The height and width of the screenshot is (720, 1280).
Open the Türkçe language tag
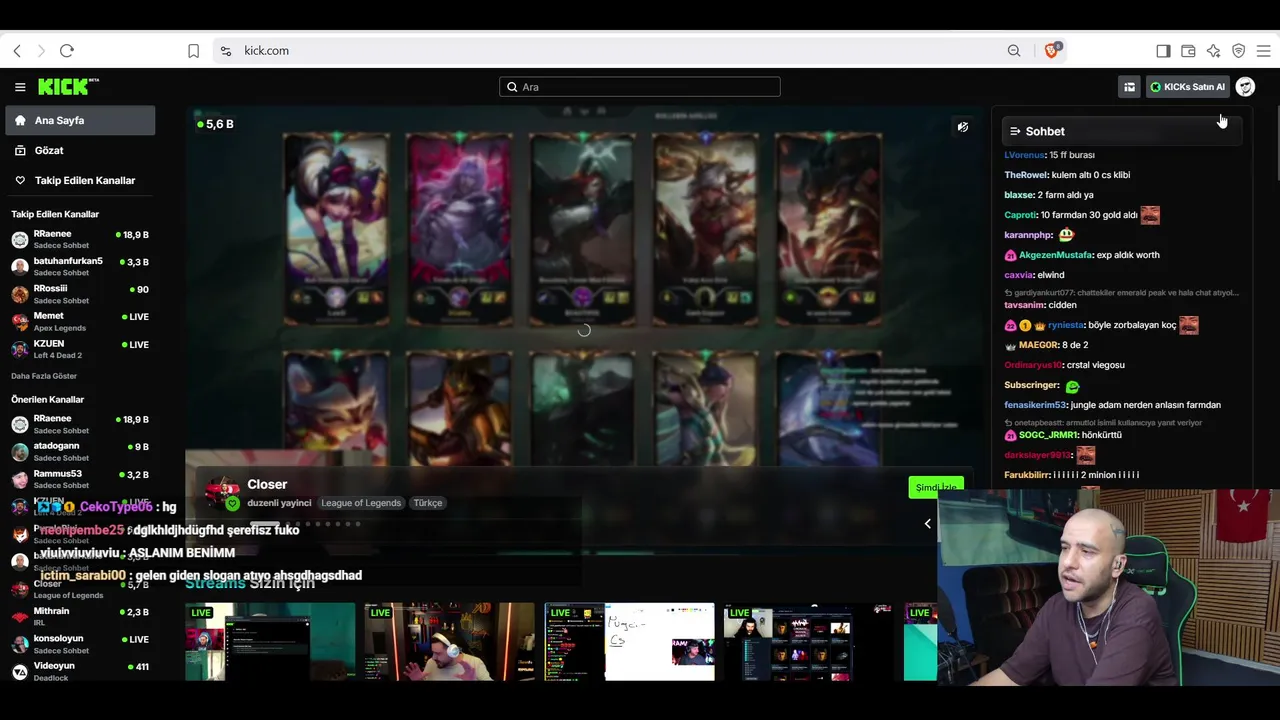tap(428, 503)
